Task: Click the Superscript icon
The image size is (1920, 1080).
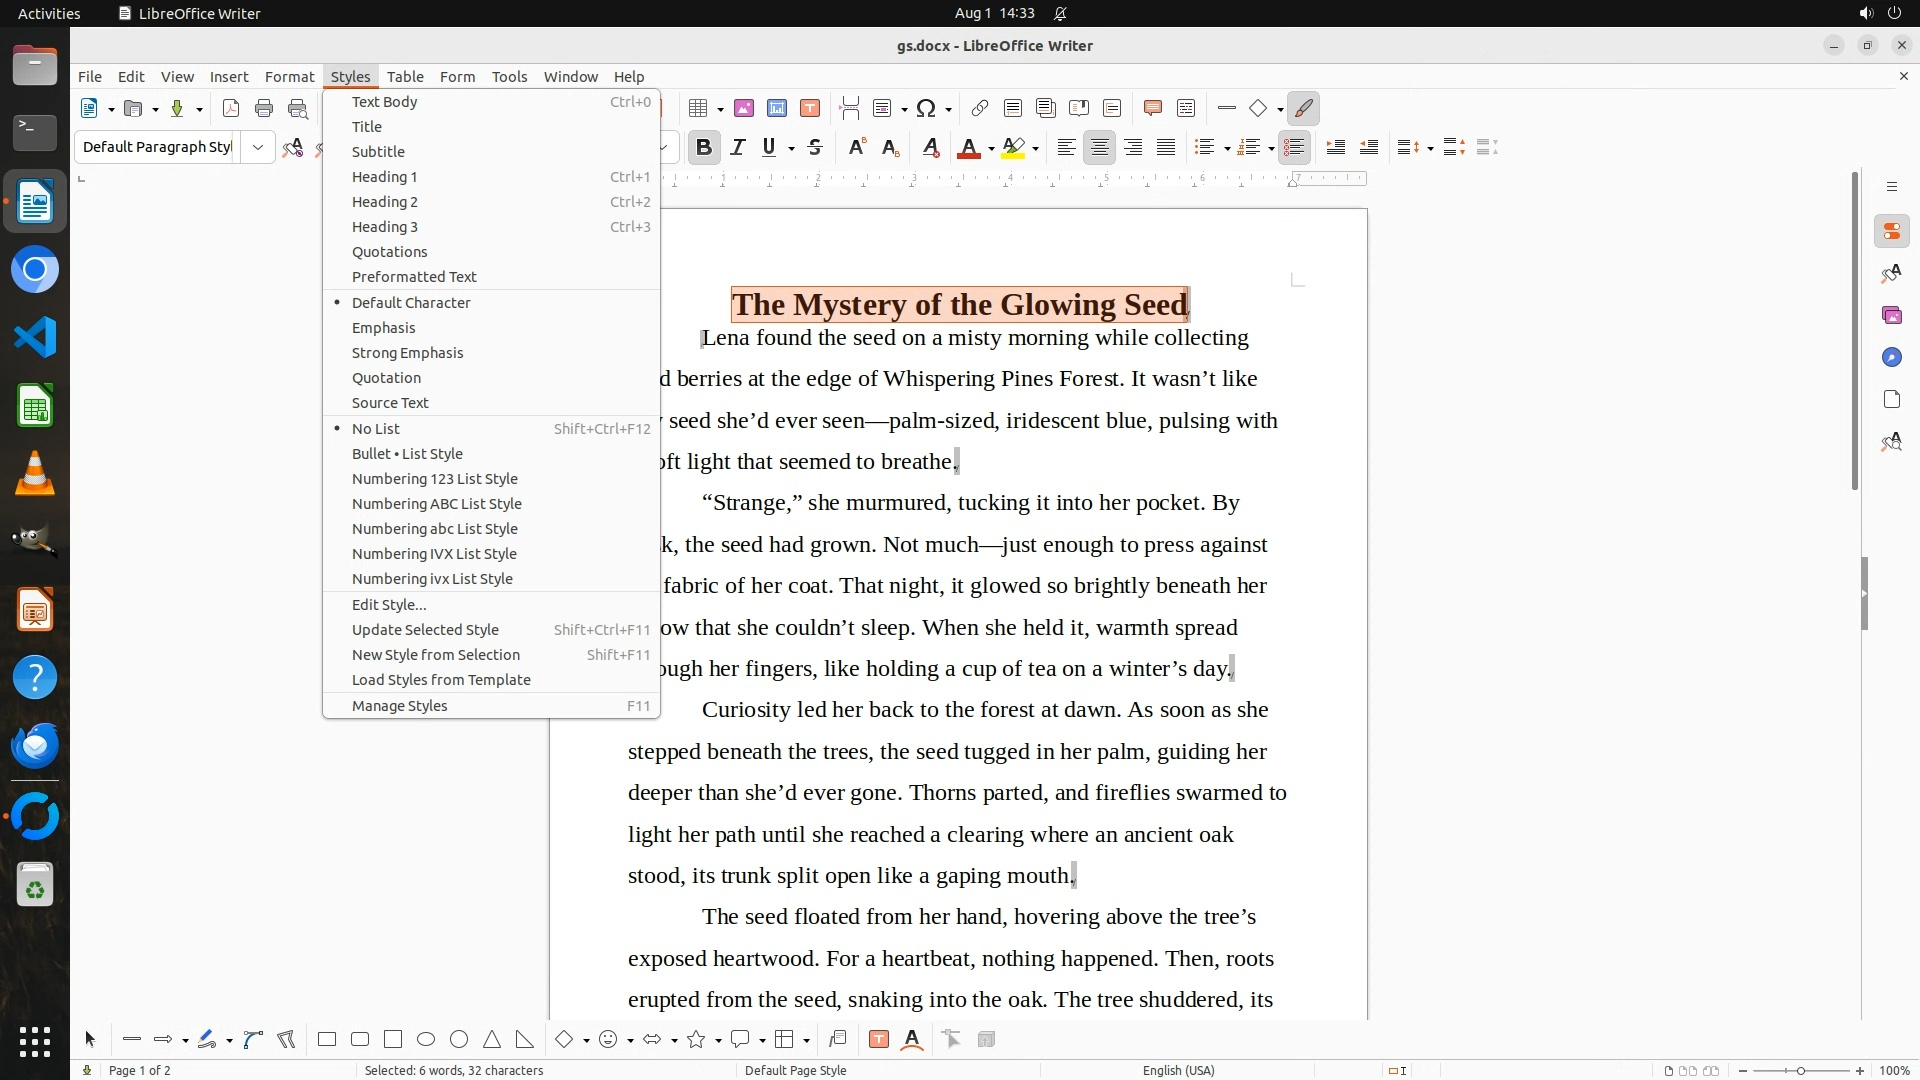Action: pyautogui.click(x=857, y=147)
